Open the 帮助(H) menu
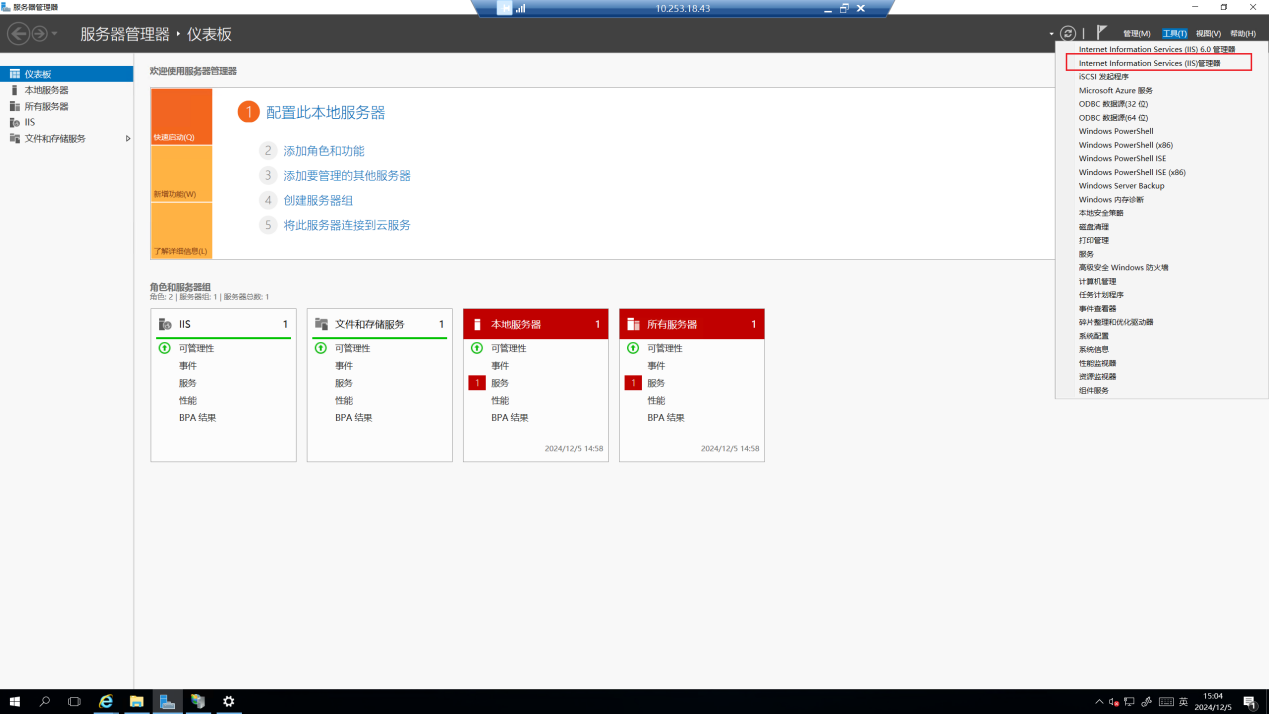Image resolution: width=1269 pixels, height=714 pixels. pyautogui.click(x=1243, y=34)
